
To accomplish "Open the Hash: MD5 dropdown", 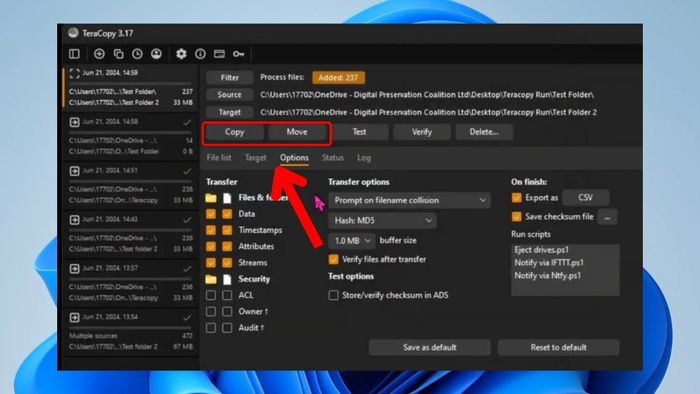I will (383, 220).
